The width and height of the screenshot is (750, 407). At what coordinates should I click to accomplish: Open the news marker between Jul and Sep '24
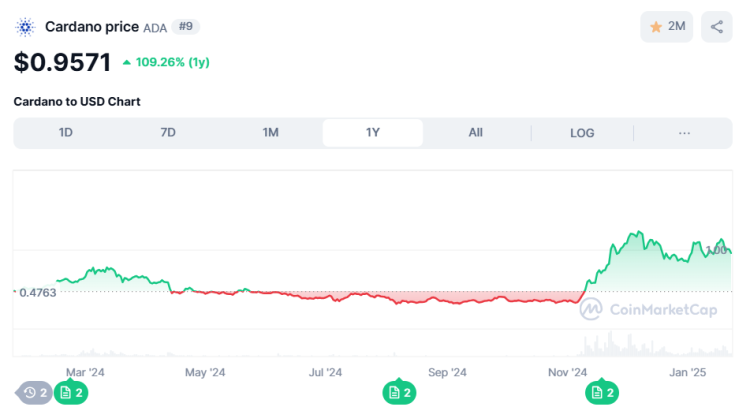click(398, 393)
